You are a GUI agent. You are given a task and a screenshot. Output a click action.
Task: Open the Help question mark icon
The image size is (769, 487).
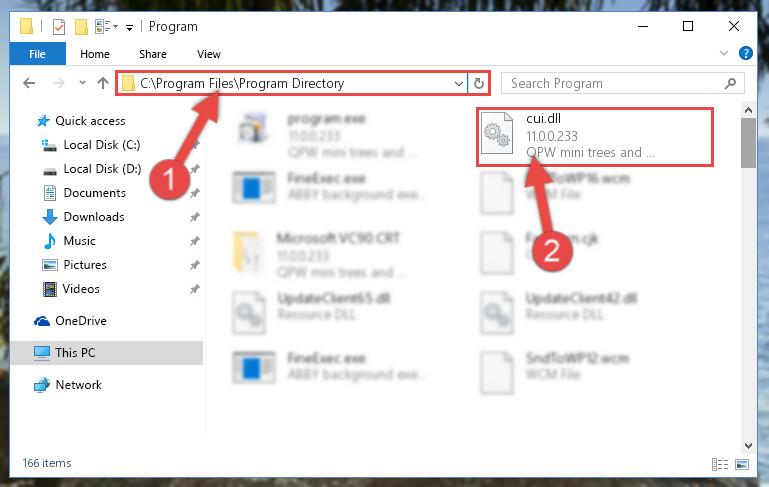click(x=745, y=53)
